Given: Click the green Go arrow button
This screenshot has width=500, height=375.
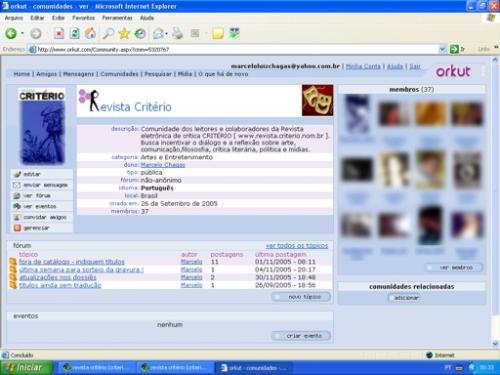Looking at the screenshot, I should [x=454, y=49].
